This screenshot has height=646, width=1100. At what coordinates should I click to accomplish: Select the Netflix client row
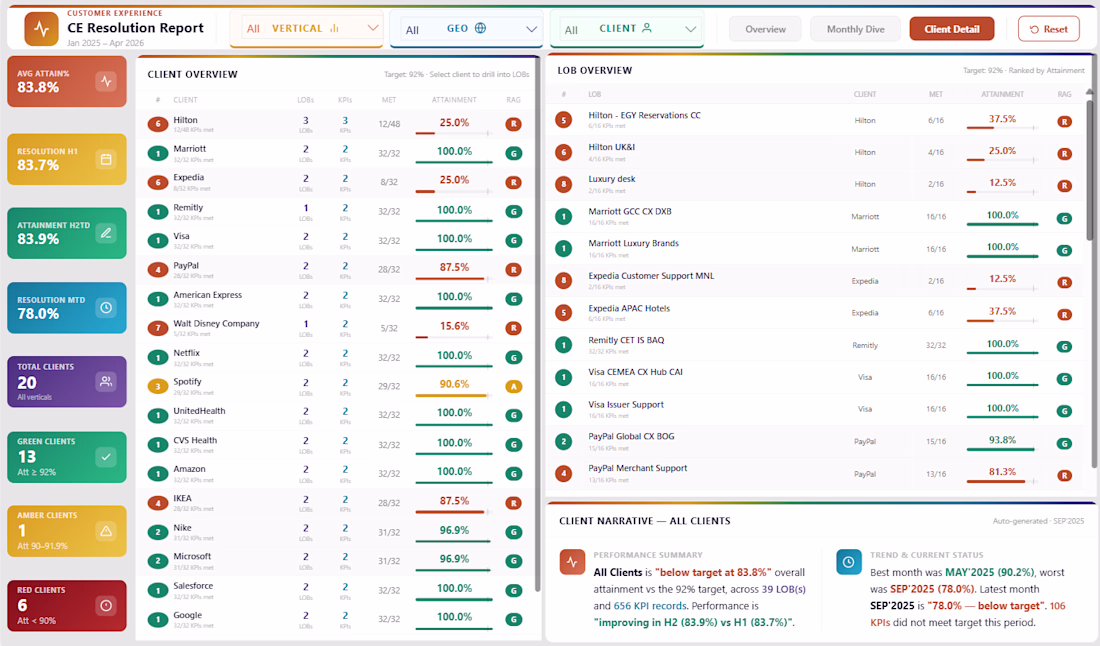click(335, 357)
